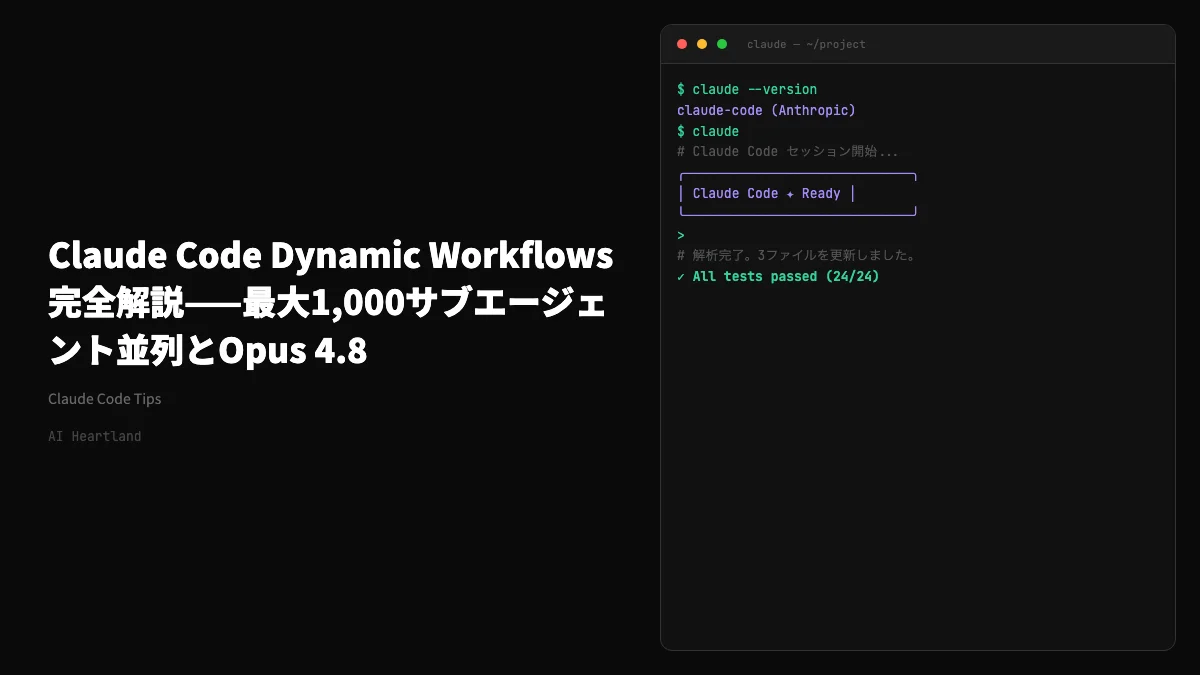The image size is (1200, 675).
Task: Click the yellow minimize dot in terminal
Action: point(702,44)
